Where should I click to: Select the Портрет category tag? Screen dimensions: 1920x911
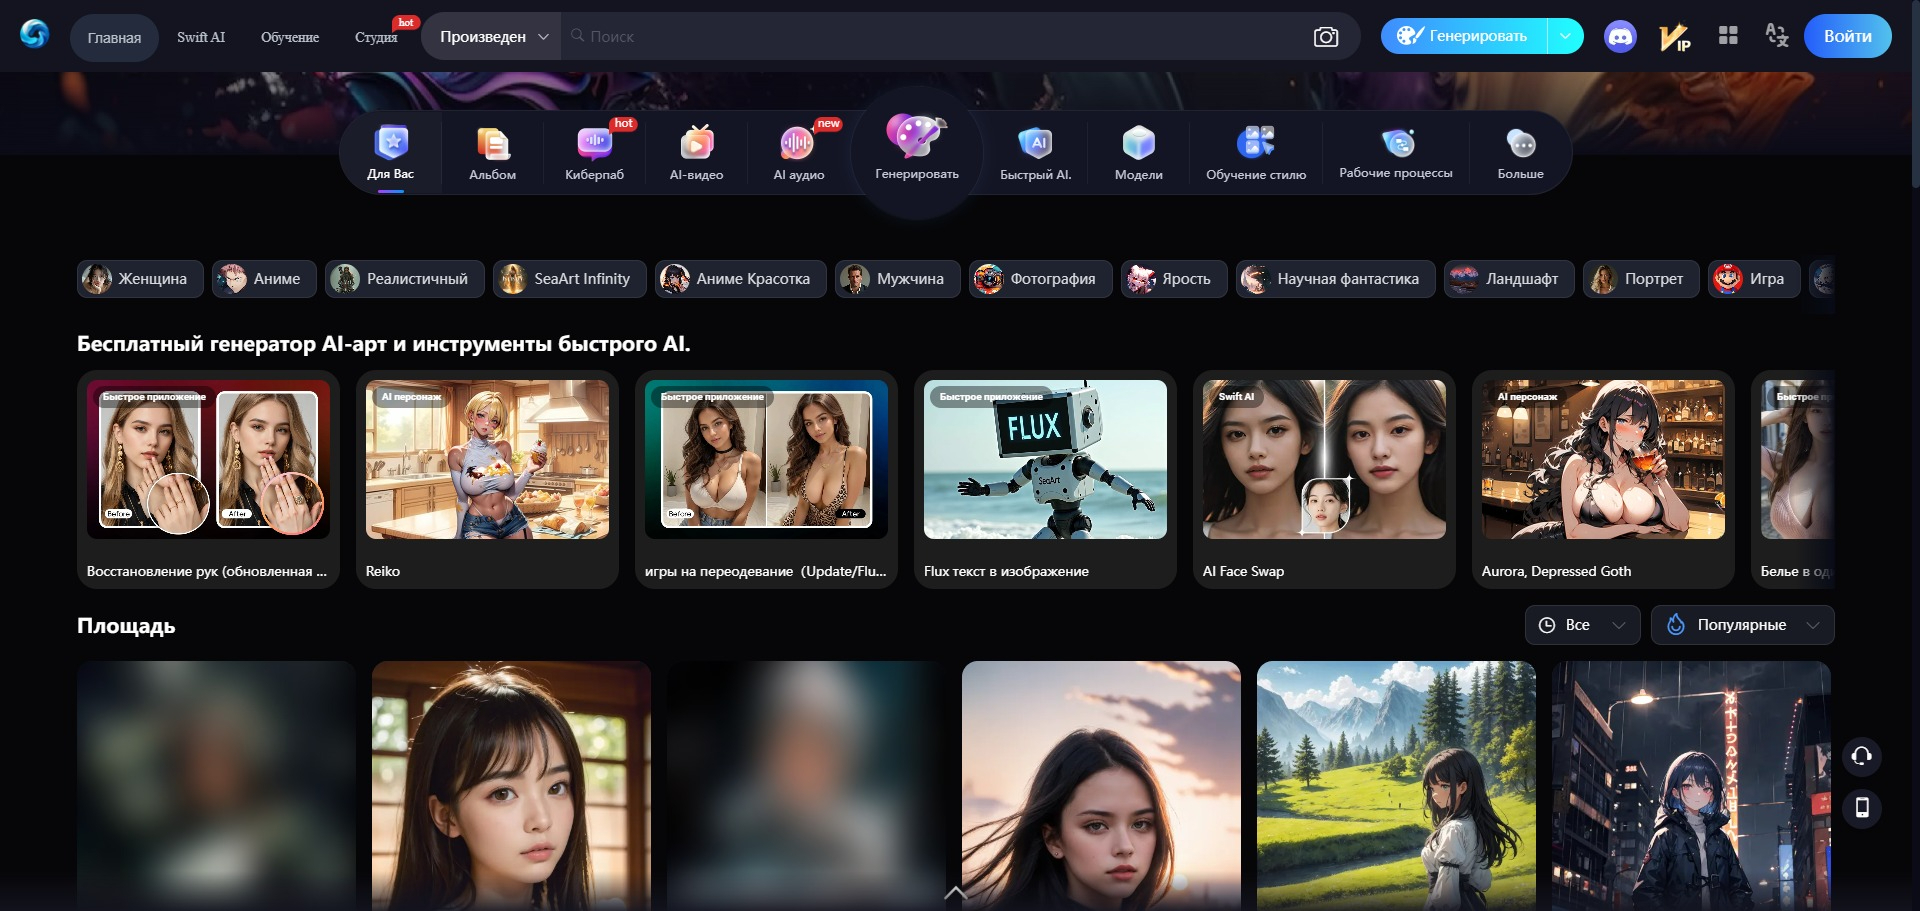pyautogui.click(x=1641, y=279)
